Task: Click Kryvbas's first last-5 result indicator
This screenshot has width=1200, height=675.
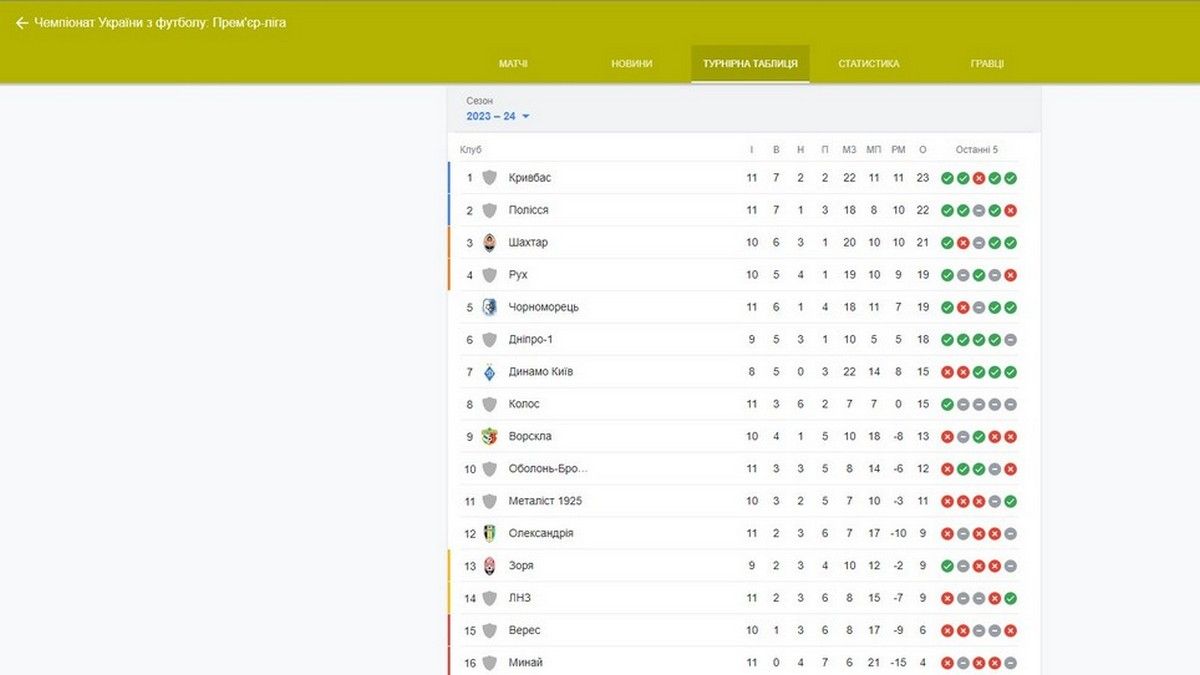Action: point(947,178)
